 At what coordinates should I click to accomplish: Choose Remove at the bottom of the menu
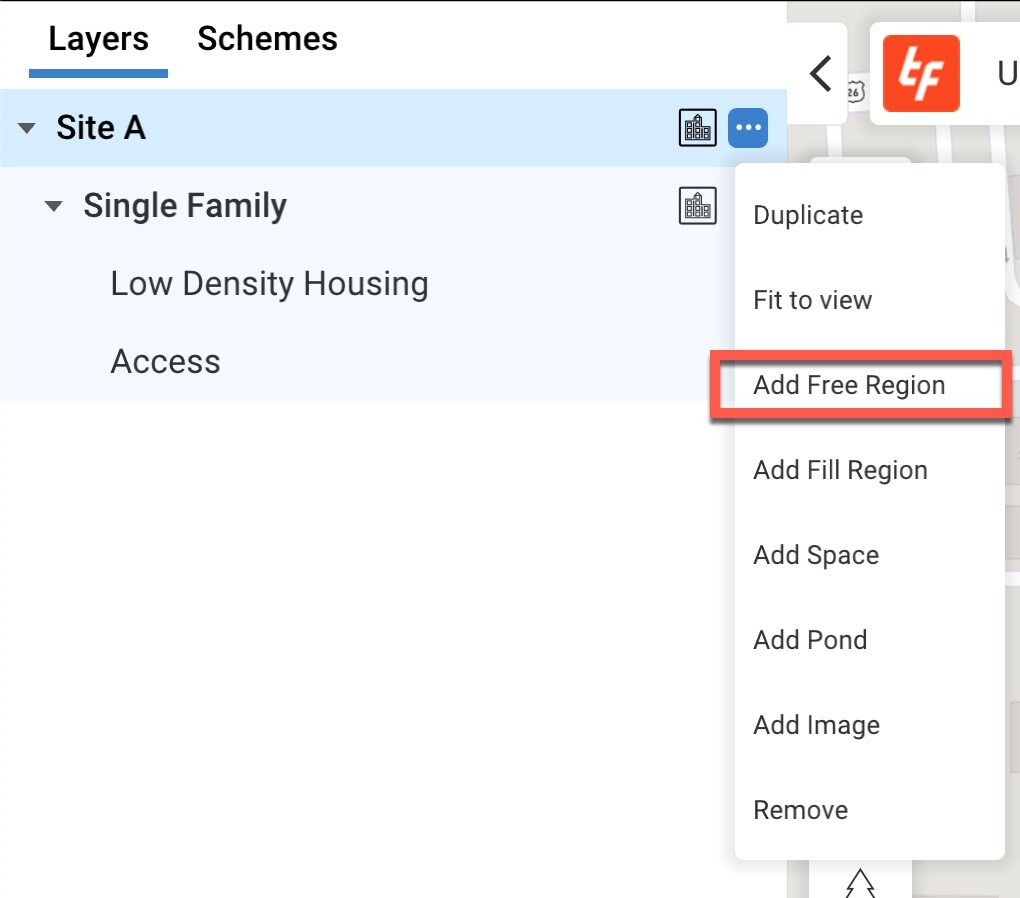799,809
